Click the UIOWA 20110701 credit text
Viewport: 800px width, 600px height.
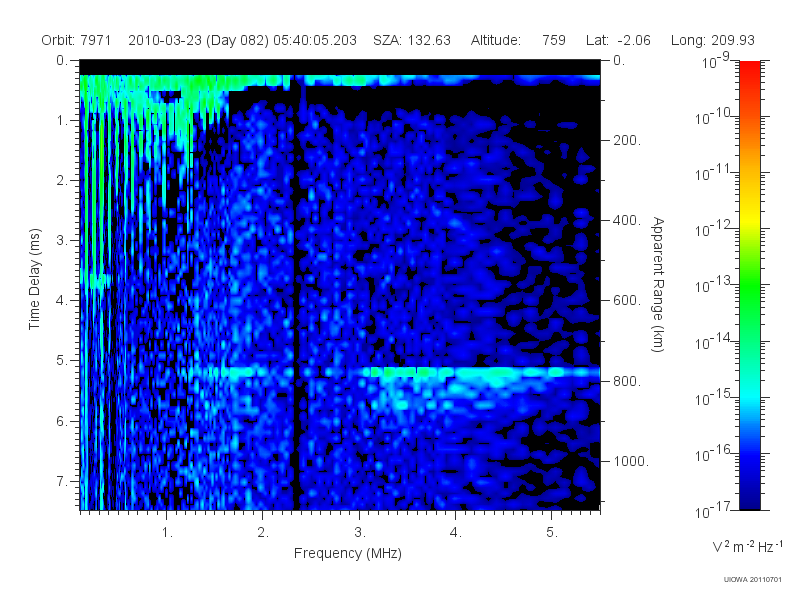[x=753, y=579]
